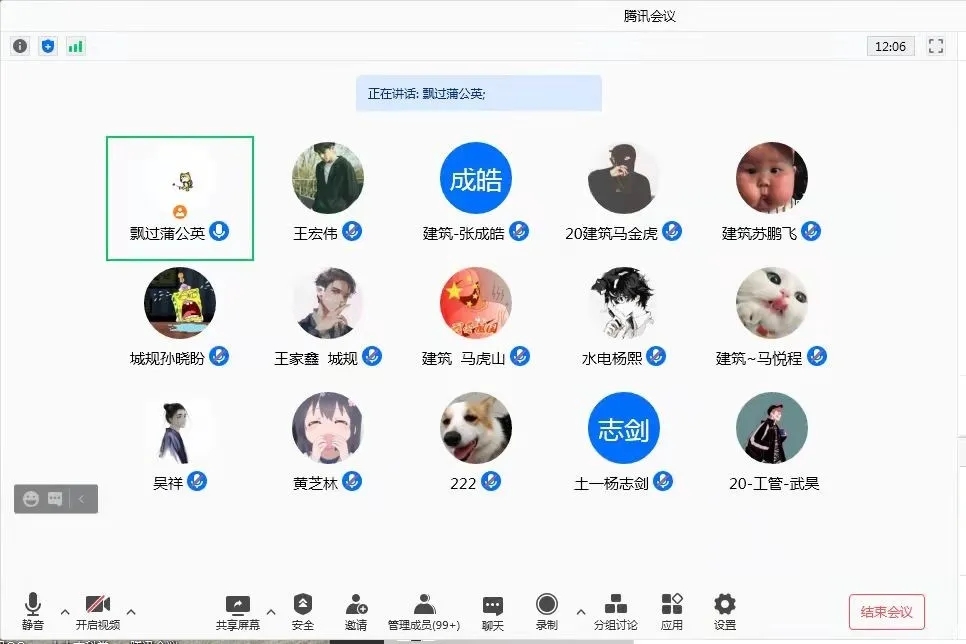Click the red 结束会议 button
The width and height of the screenshot is (966, 644).
pyautogui.click(x=886, y=612)
